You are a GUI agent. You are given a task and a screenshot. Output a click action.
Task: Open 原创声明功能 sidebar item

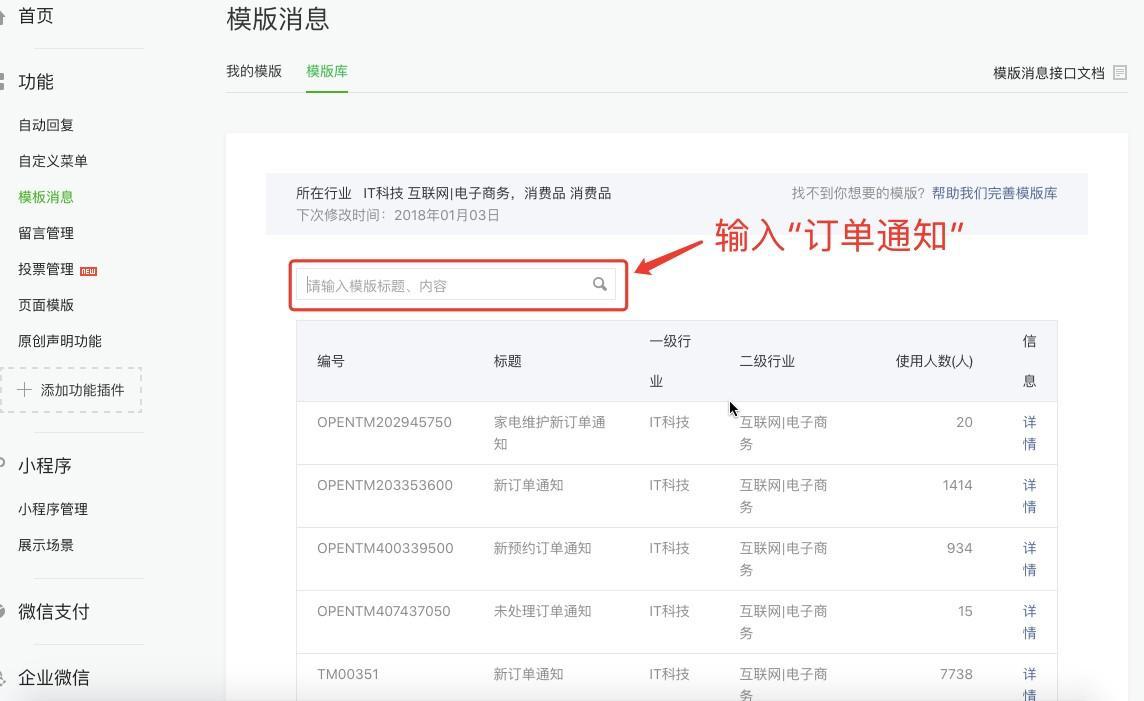coord(60,341)
